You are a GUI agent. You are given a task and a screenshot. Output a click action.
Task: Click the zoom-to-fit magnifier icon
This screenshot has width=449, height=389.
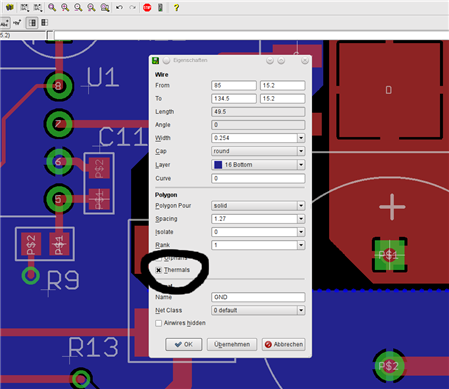point(52,7)
